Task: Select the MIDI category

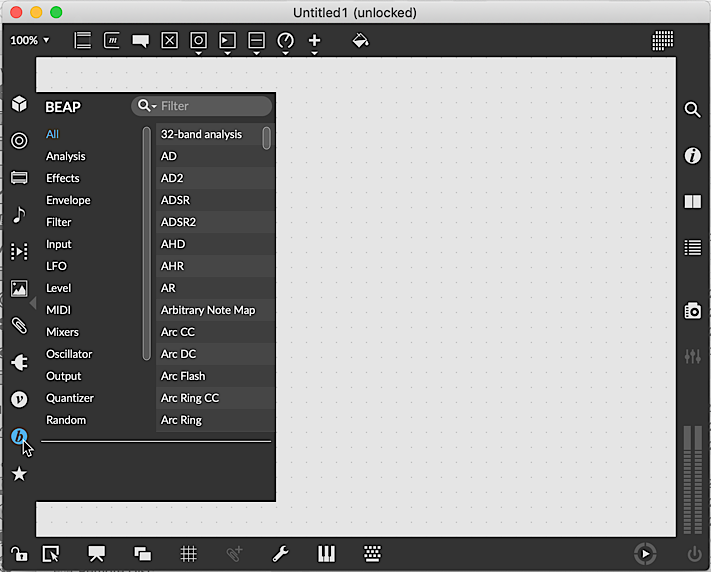Action: [x=58, y=310]
